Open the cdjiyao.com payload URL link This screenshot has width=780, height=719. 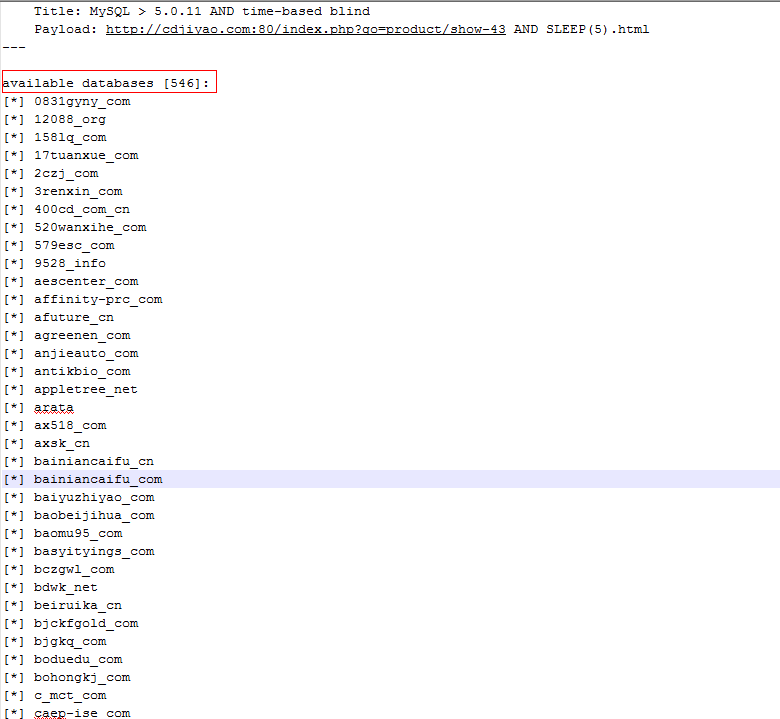[x=305, y=29]
